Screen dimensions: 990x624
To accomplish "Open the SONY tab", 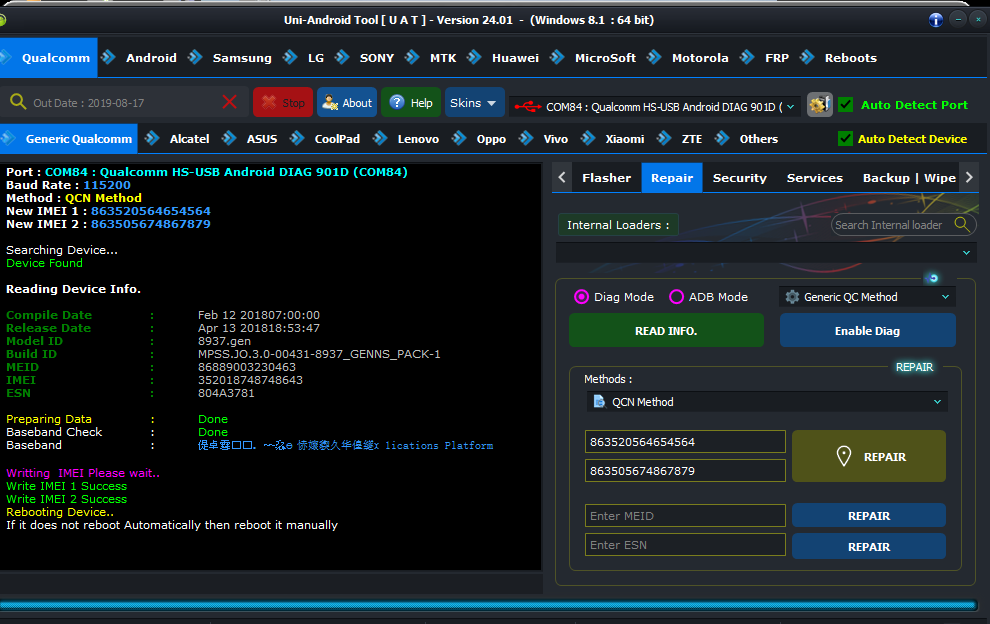I will click(376, 58).
